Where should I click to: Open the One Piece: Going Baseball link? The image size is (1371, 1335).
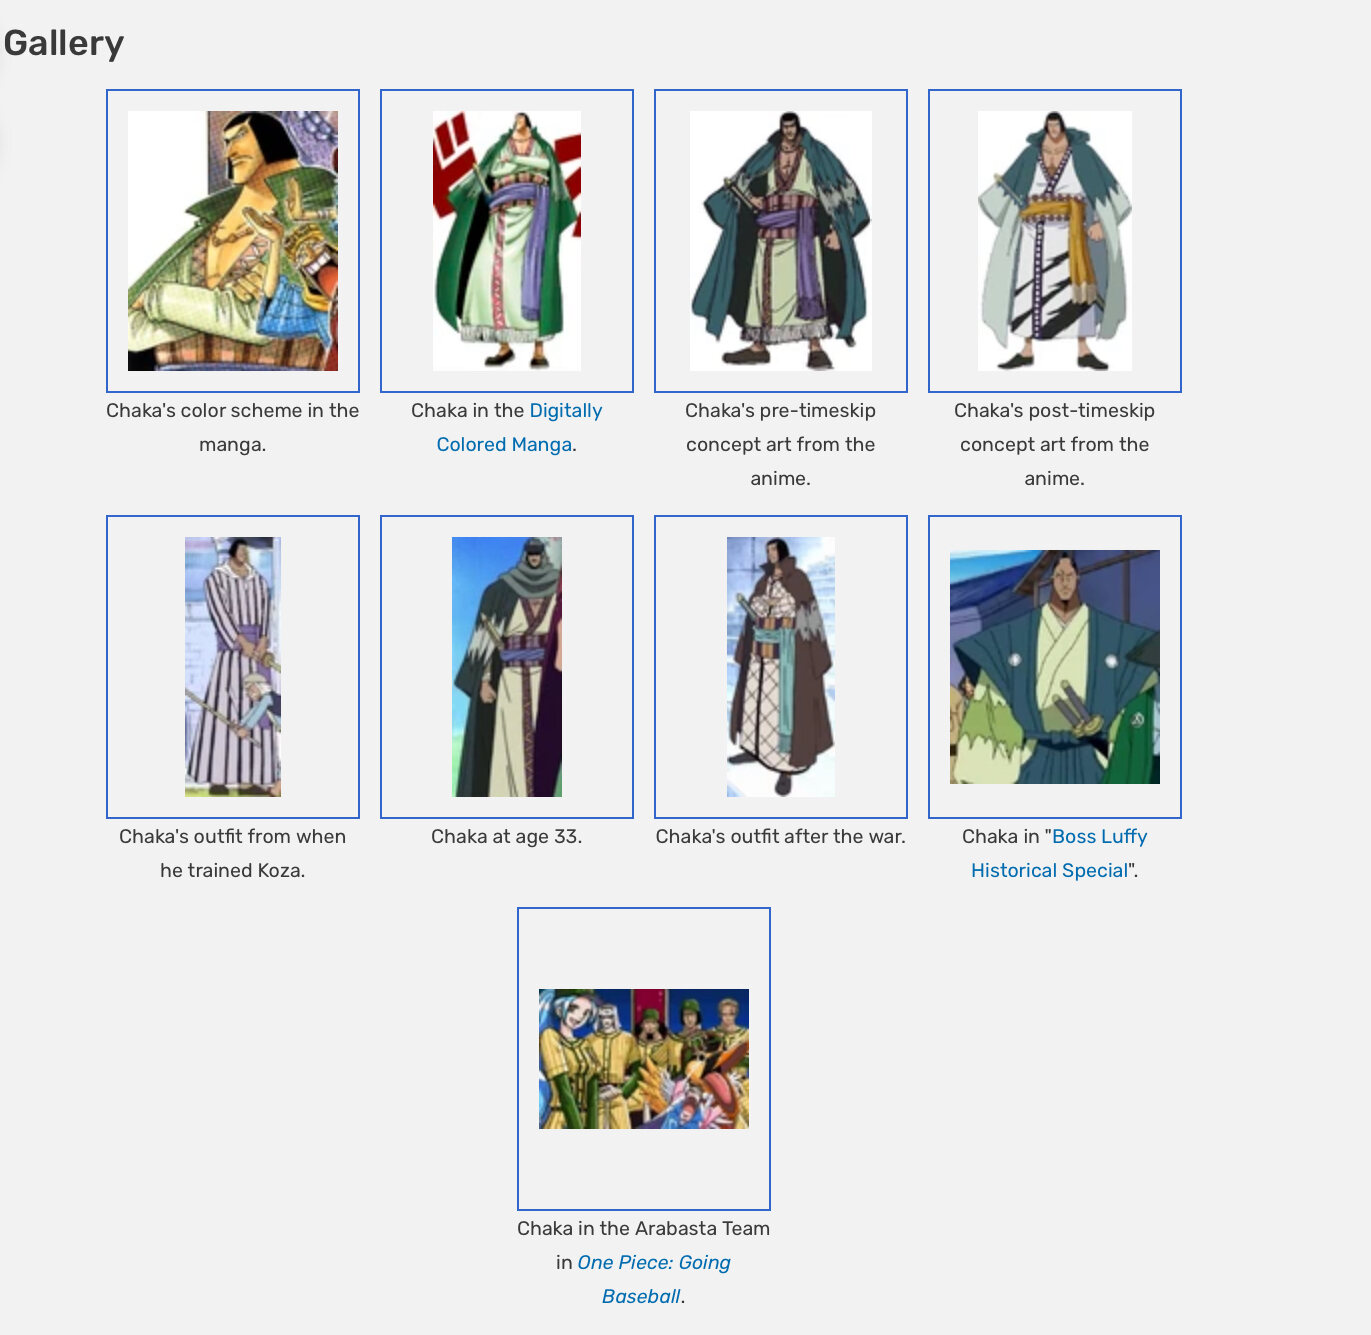click(x=654, y=1279)
